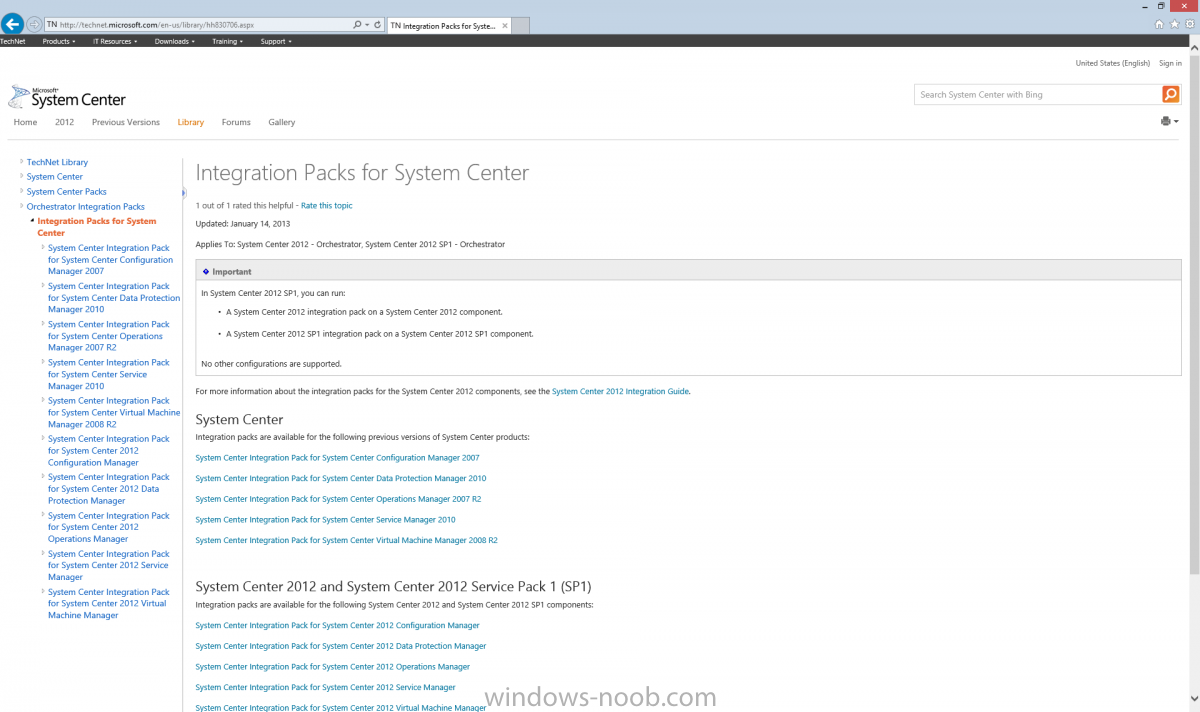Open the System Center Packs tree item

[66, 192]
